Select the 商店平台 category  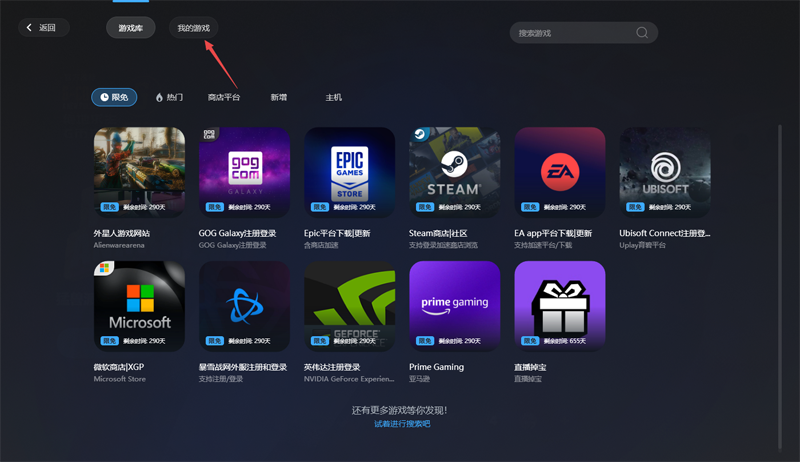(x=223, y=97)
